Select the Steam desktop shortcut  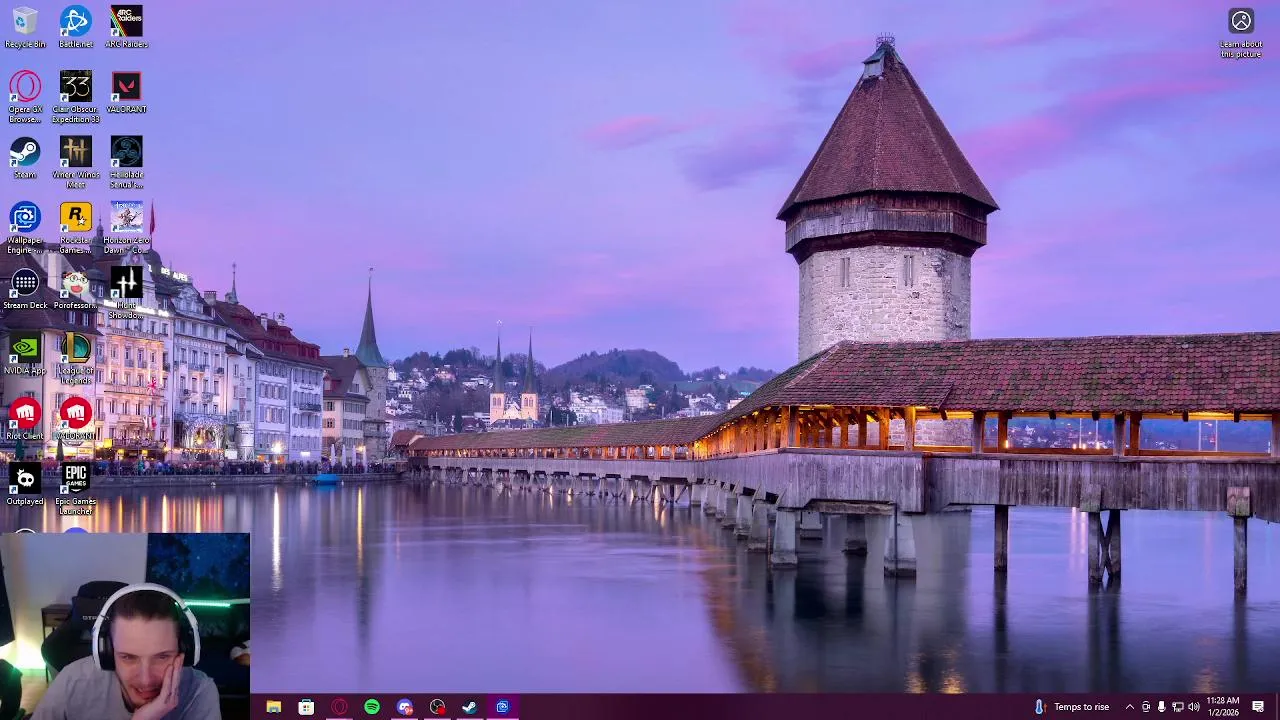[25, 157]
